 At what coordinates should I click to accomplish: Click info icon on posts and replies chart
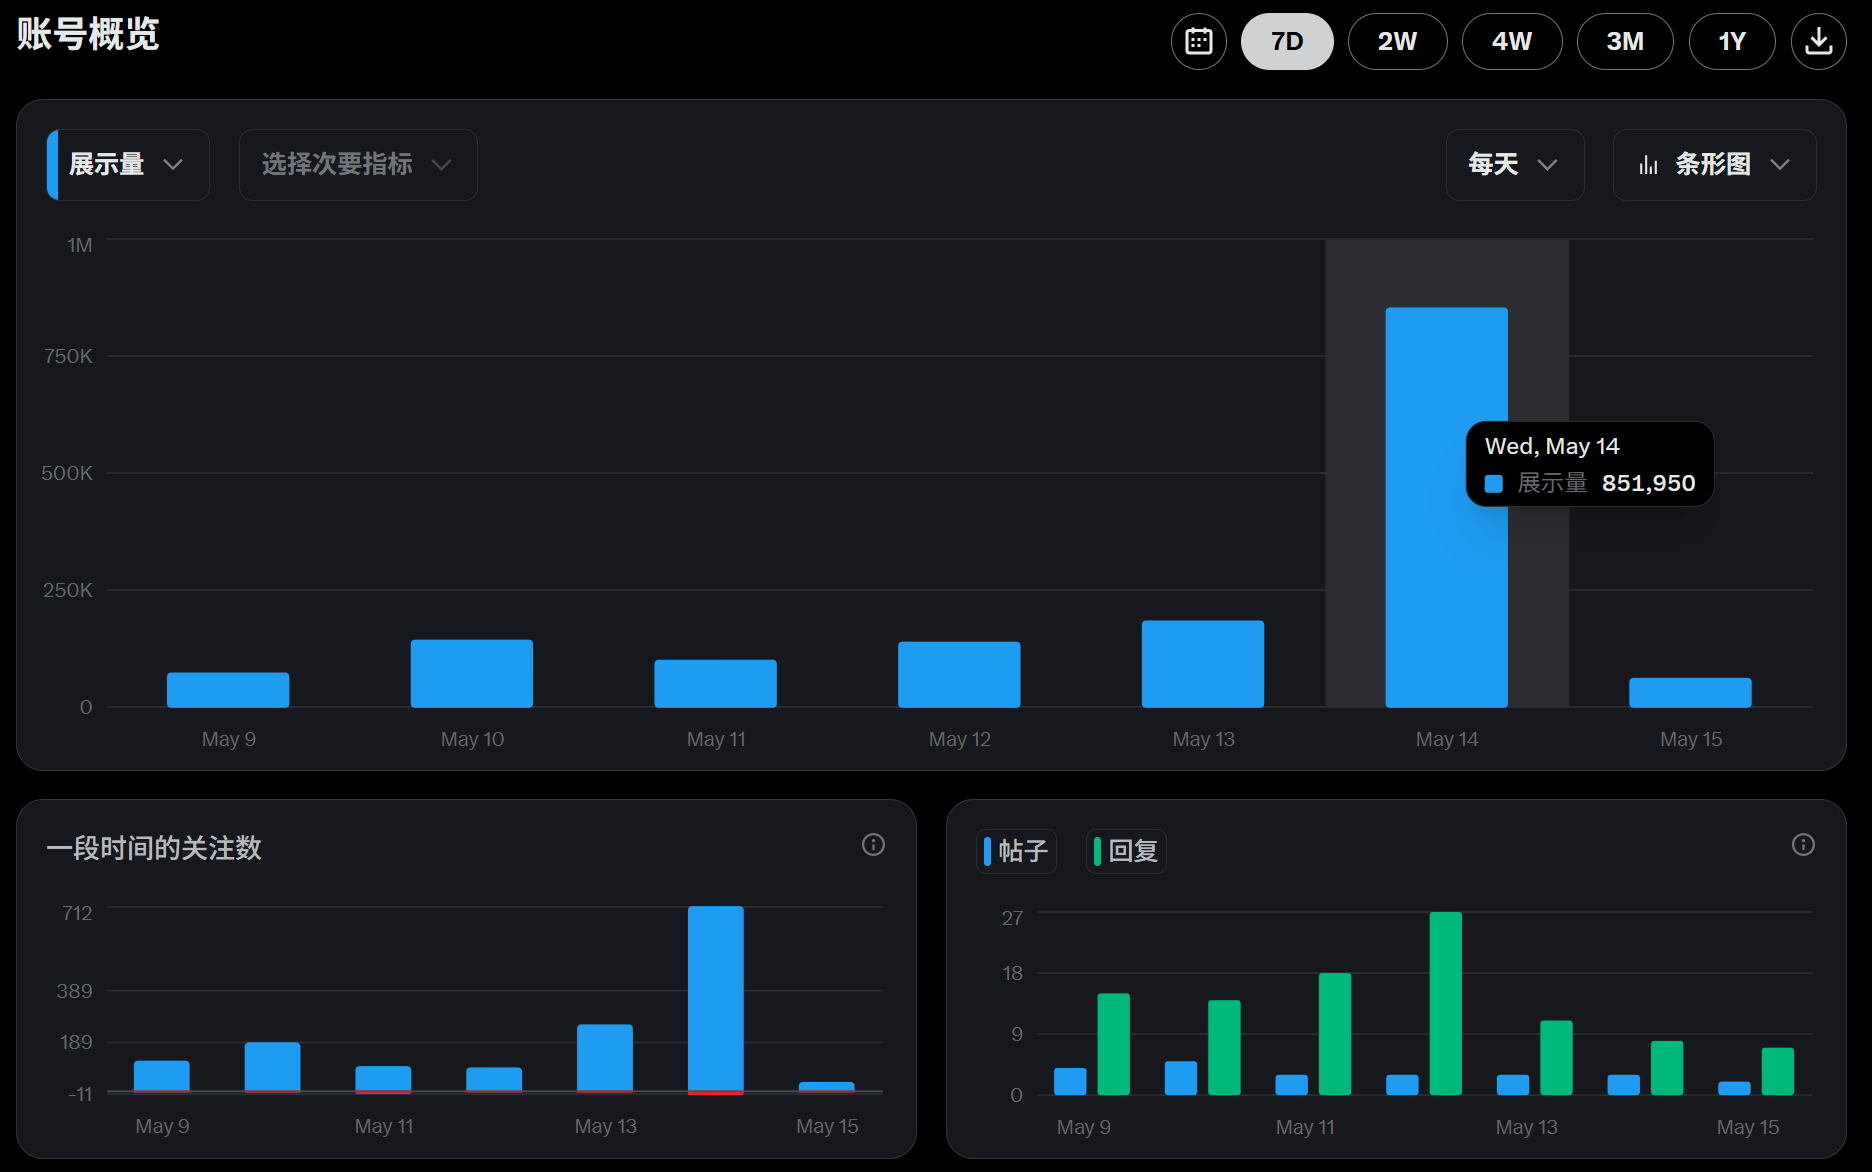pyautogui.click(x=1803, y=845)
